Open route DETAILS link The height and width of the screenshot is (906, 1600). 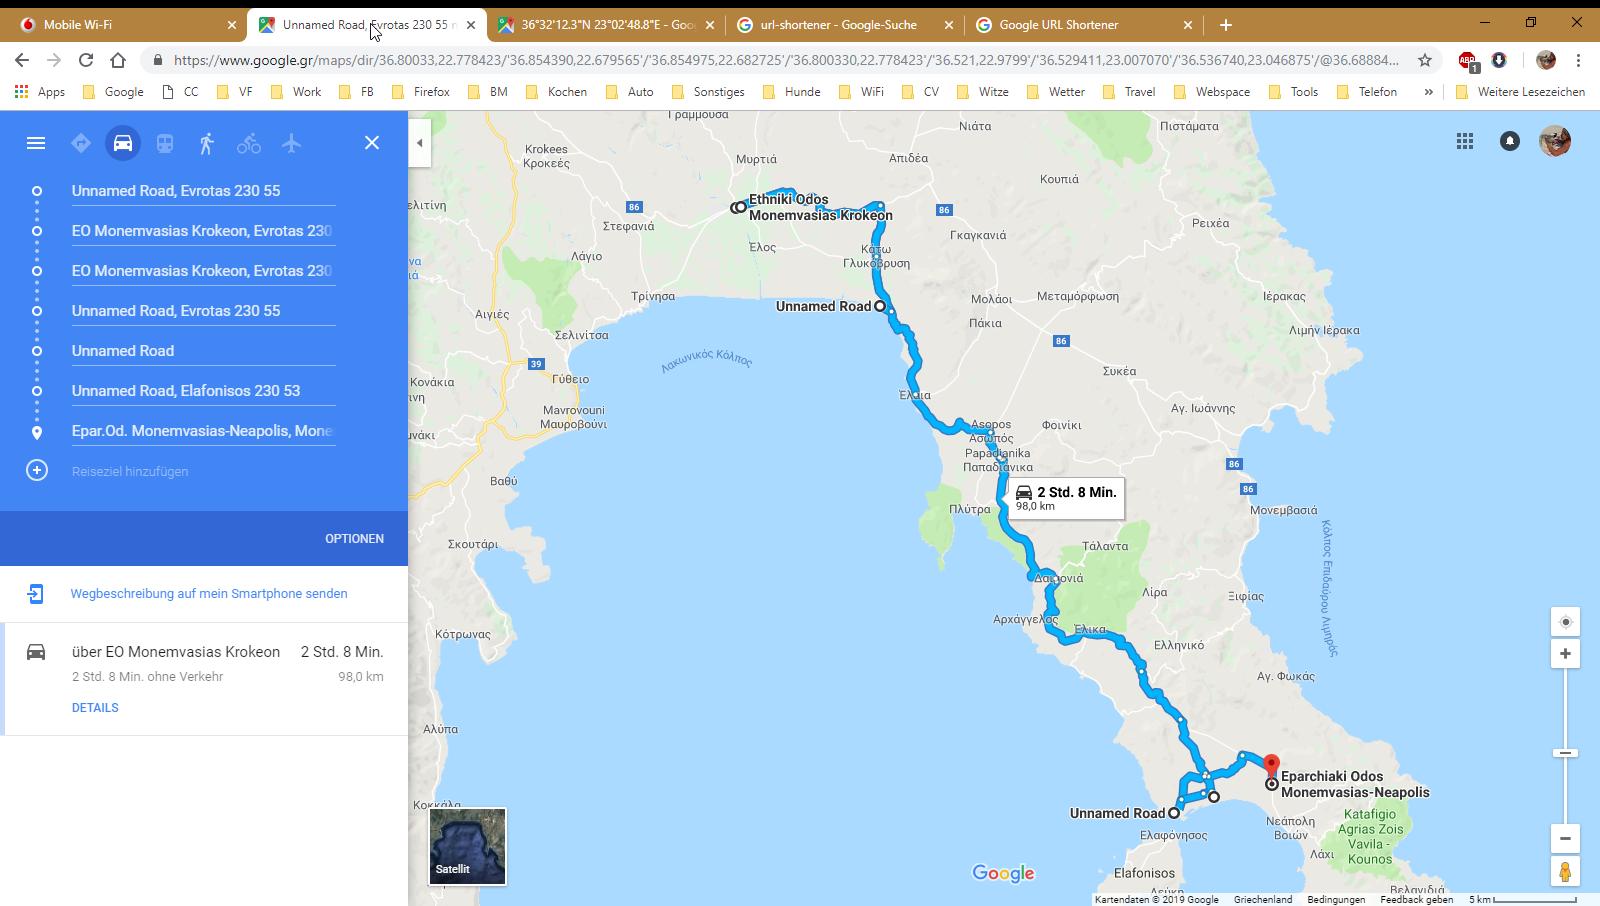pos(95,707)
